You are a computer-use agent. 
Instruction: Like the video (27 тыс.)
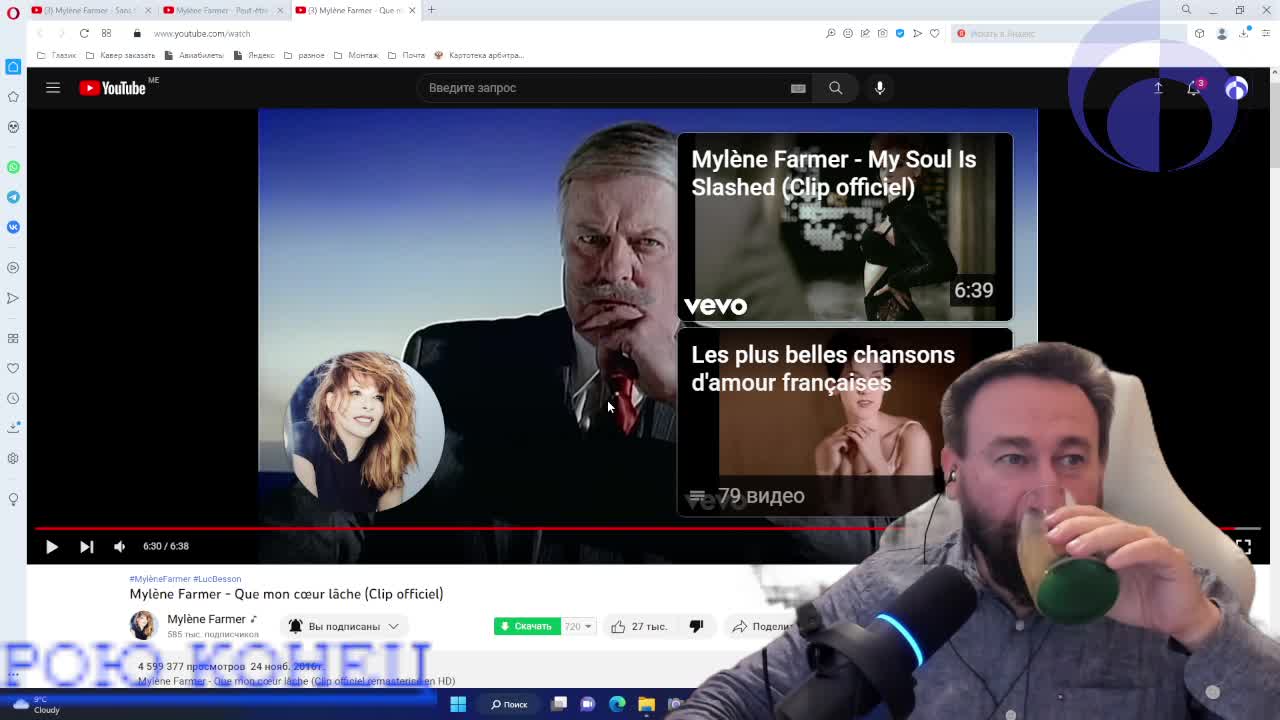pos(638,626)
